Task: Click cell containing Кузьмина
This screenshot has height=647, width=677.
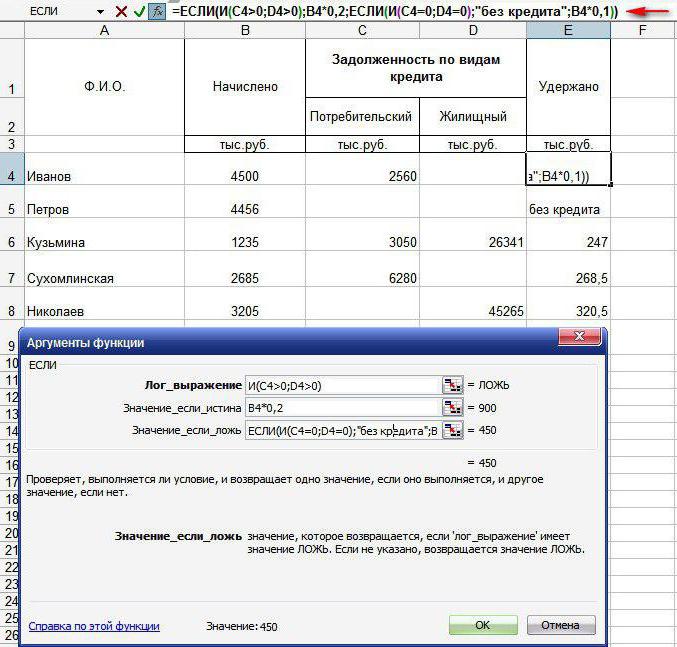Action: click(104, 234)
